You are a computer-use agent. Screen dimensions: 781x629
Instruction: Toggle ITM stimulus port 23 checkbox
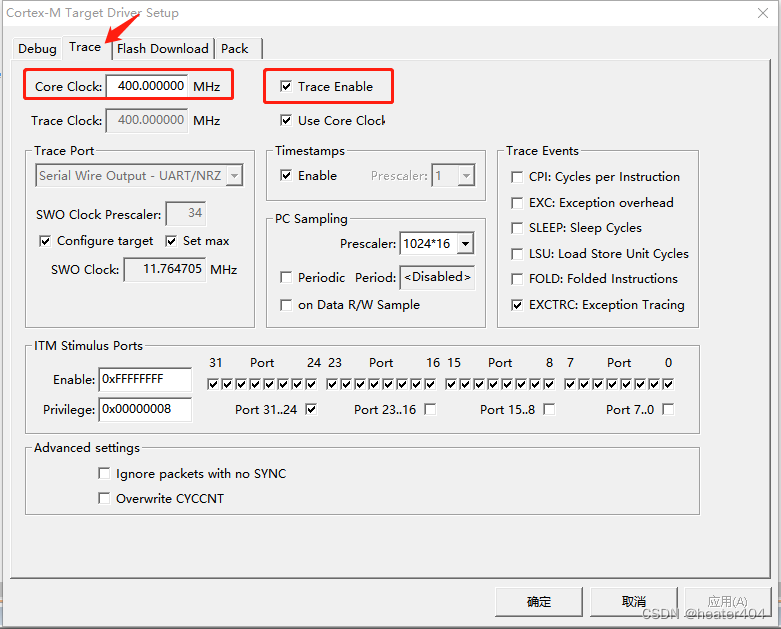click(332, 384)
